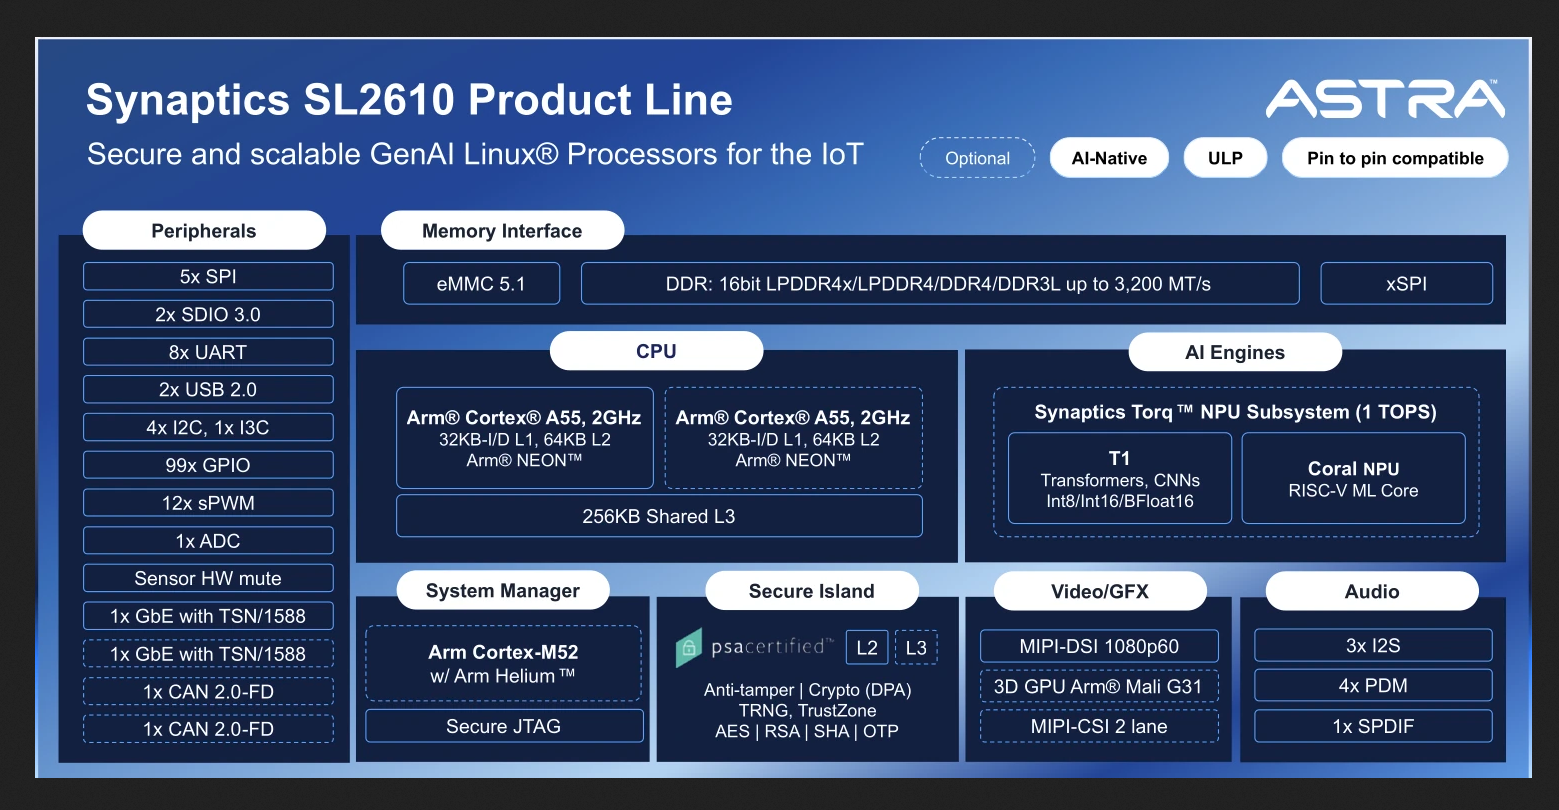Select the dashed-bordered Arm Cortex A55 block

(x=794, y=438)
